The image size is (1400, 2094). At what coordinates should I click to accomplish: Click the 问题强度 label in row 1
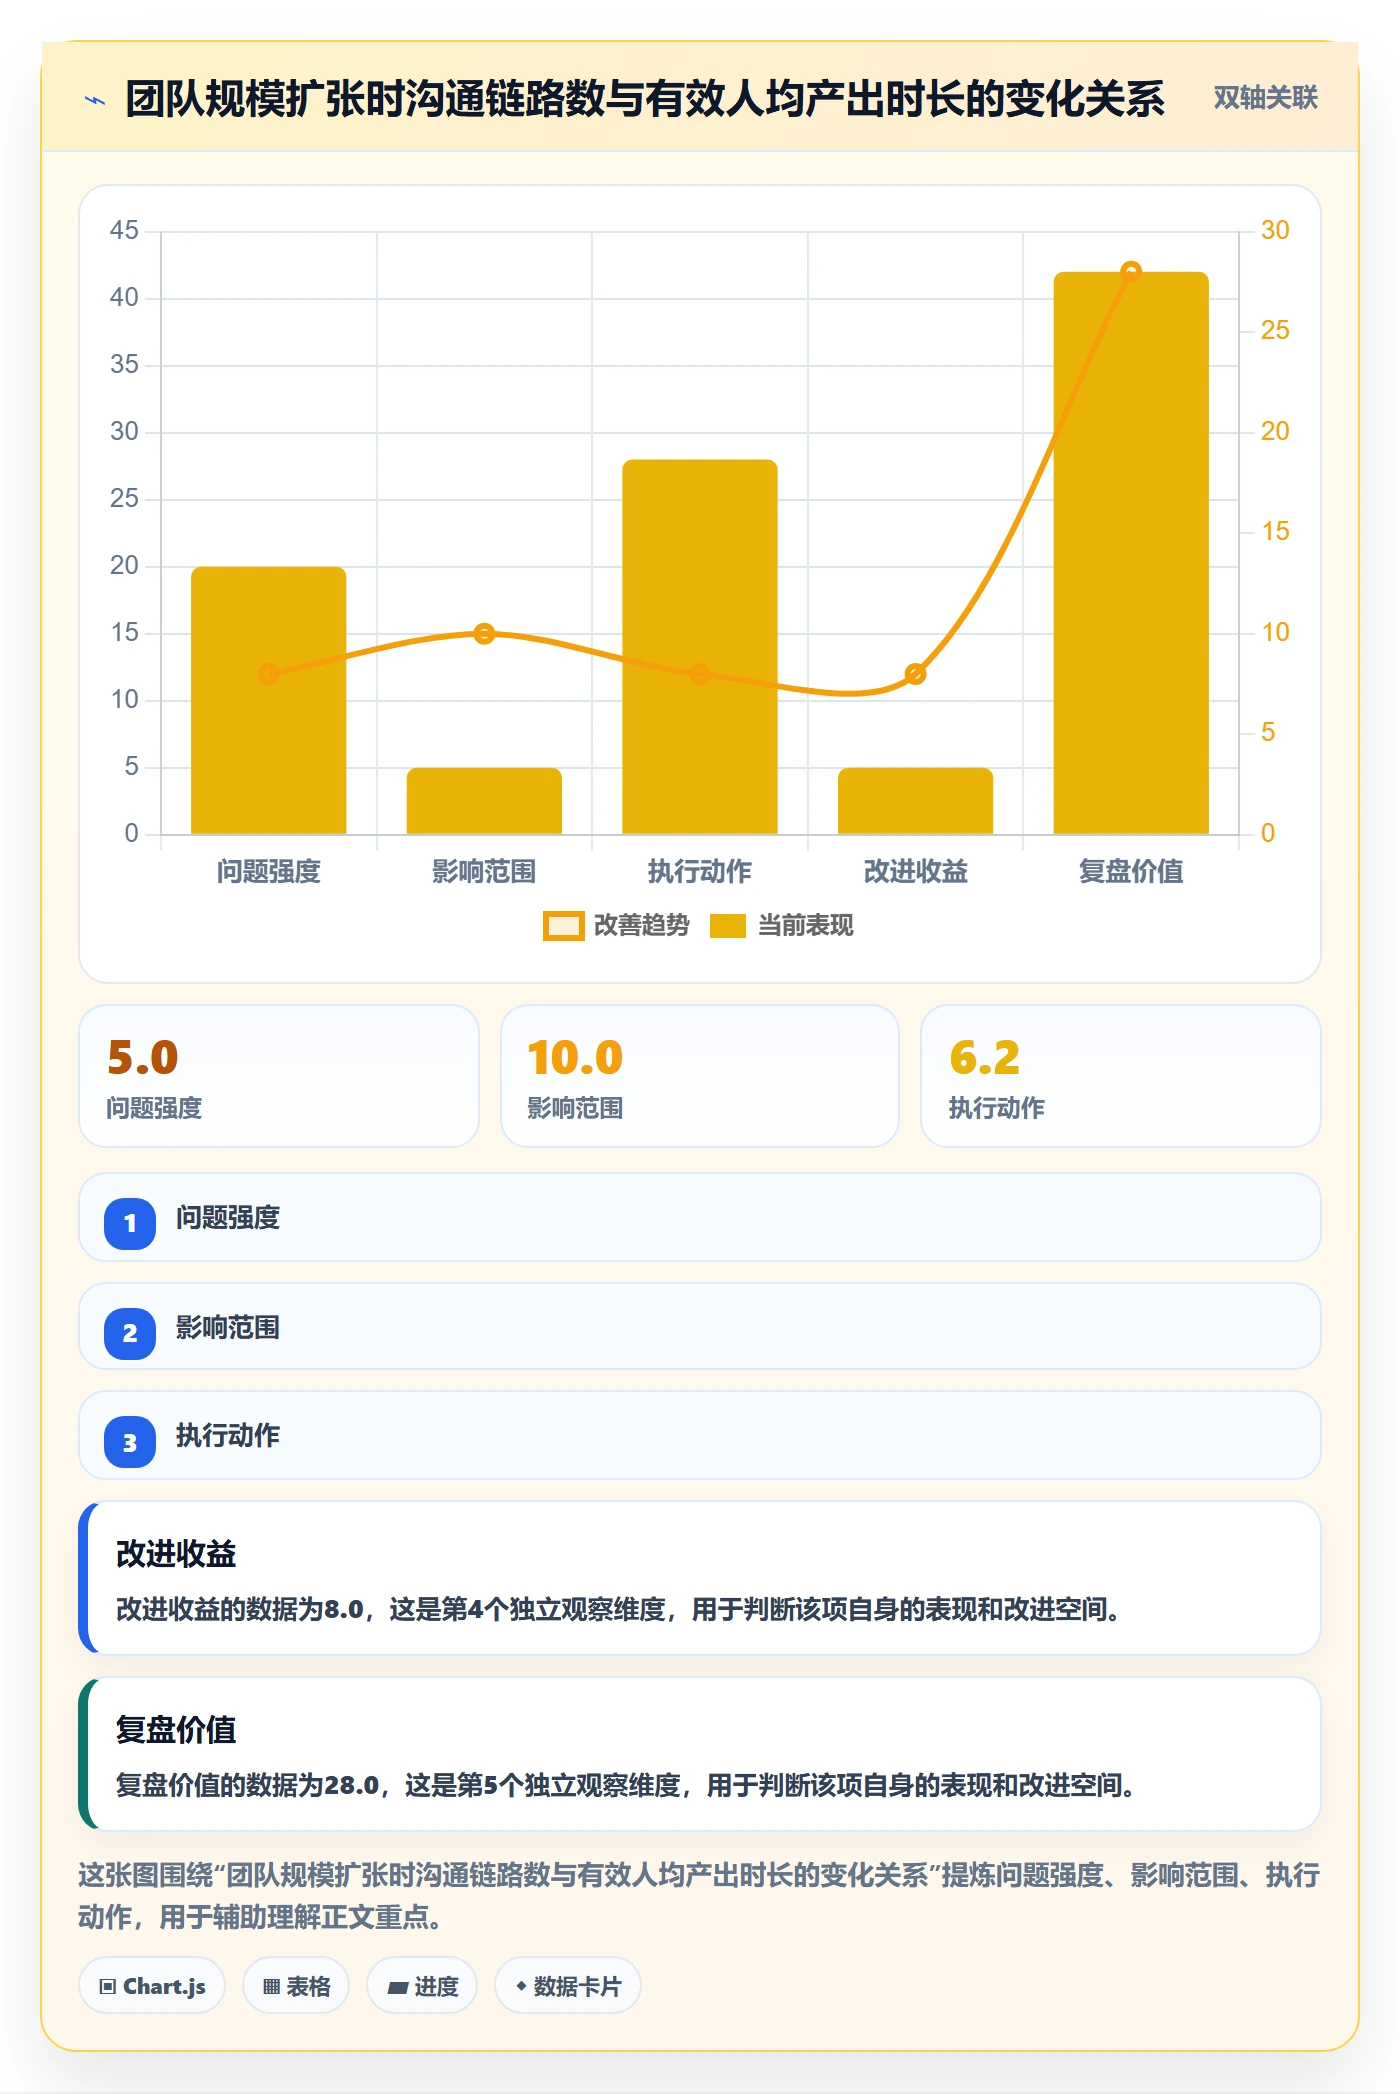tap(228, 1218)
